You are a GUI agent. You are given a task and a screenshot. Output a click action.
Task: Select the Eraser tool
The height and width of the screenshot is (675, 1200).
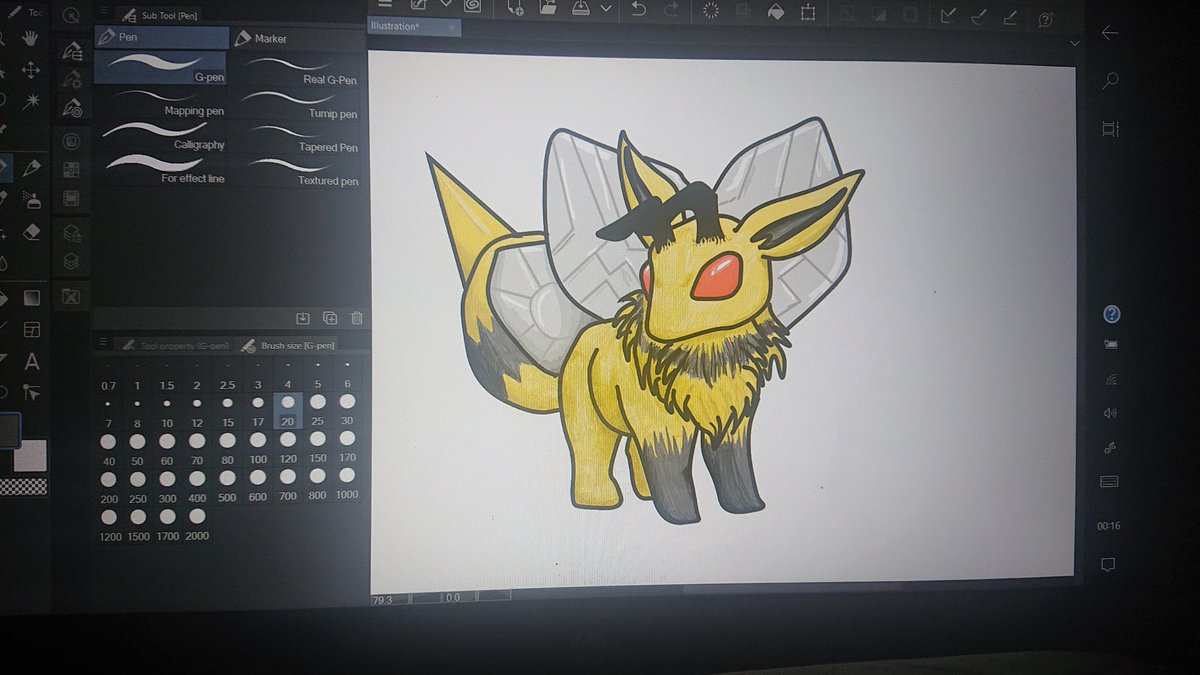pos(31,232)
